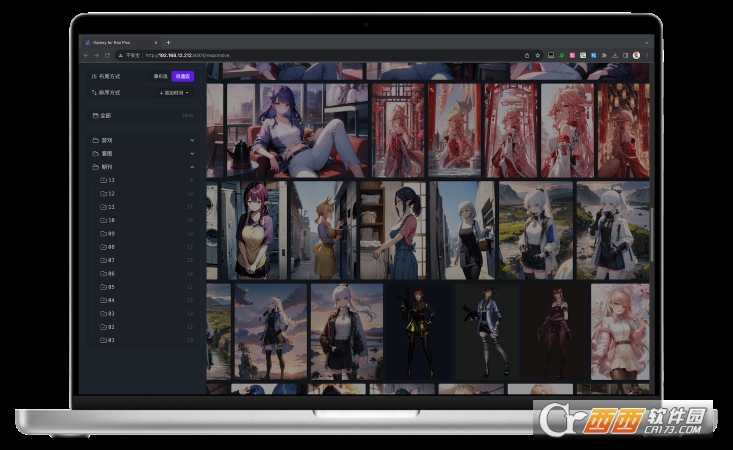Select the 瀑布流 layout option

[160, 76]
